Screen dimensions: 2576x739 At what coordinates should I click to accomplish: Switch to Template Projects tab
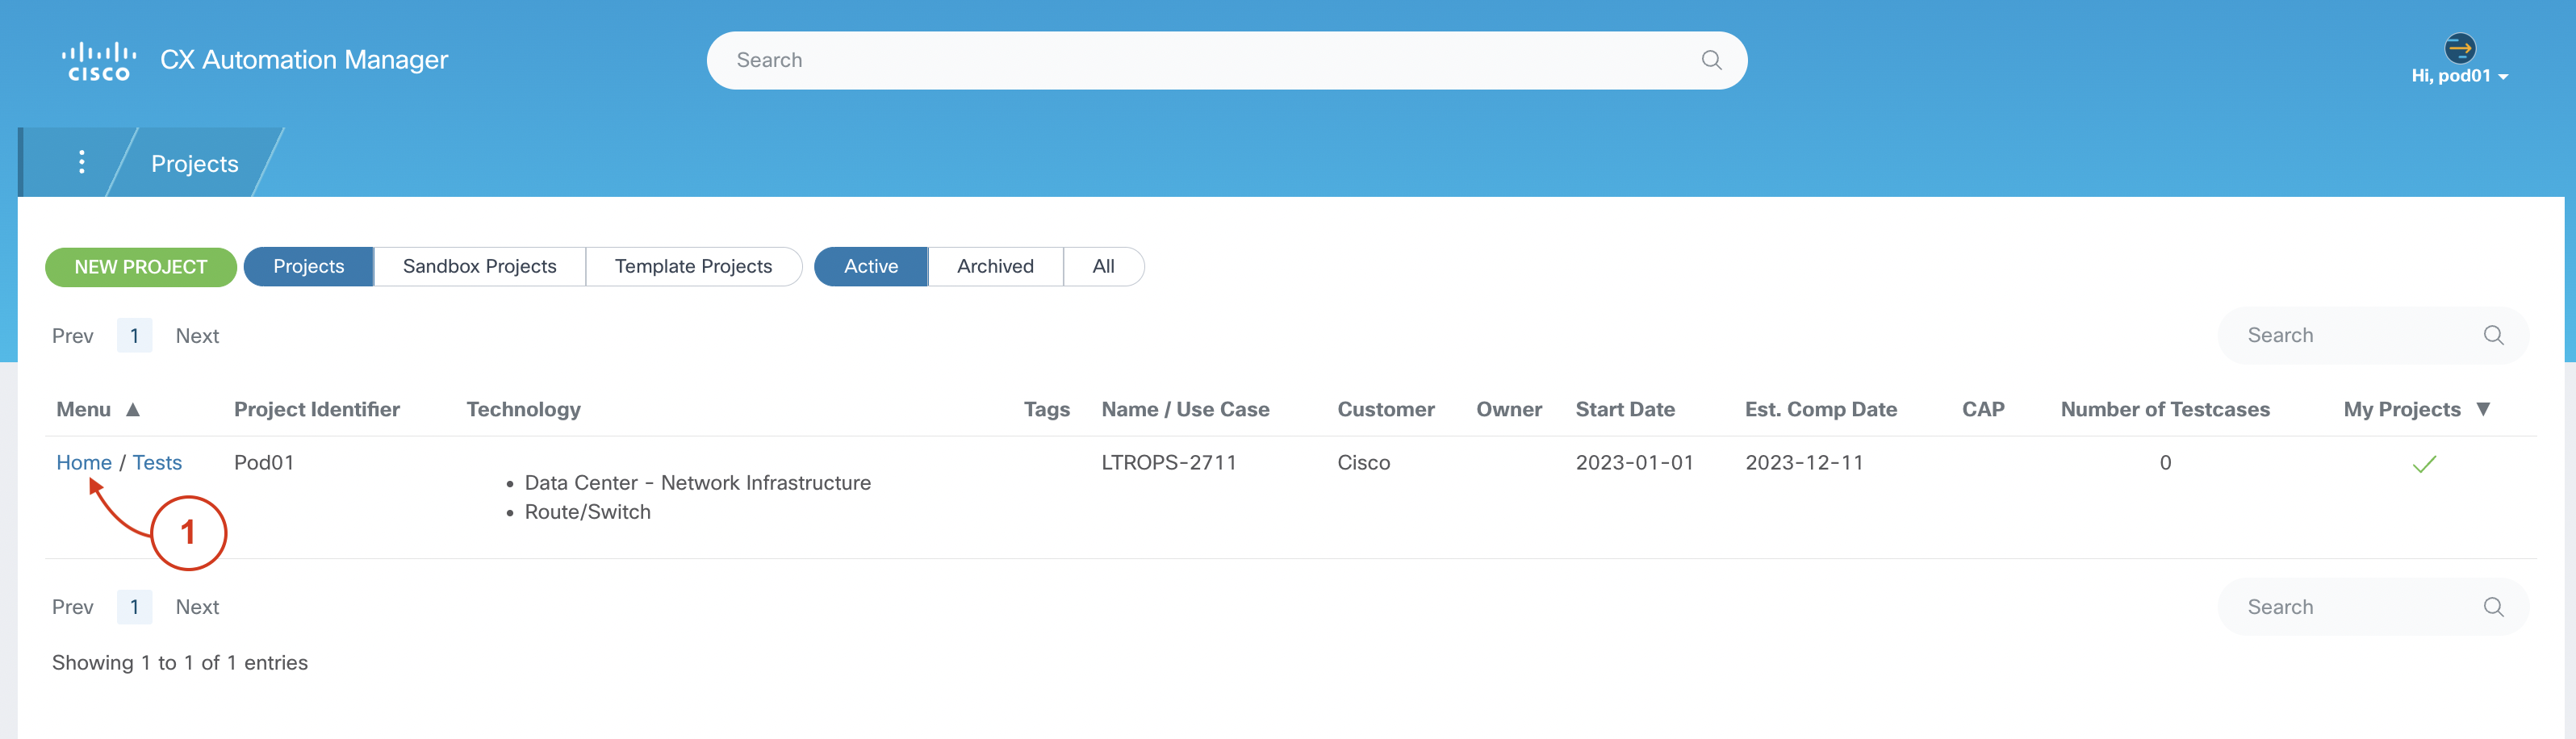693,266
